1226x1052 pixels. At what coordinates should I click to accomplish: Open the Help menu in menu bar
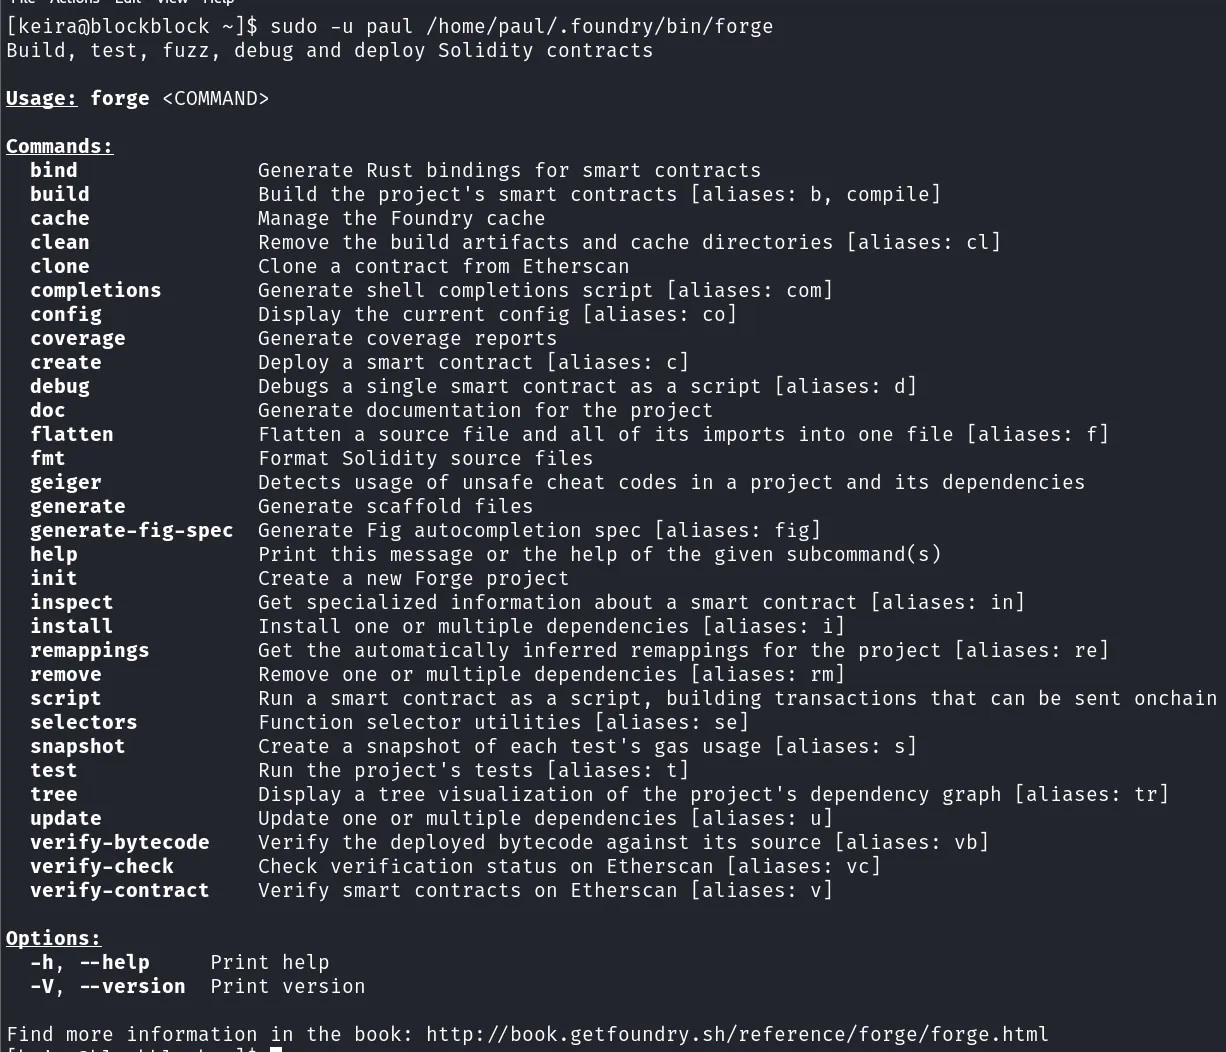click(218, 2)
